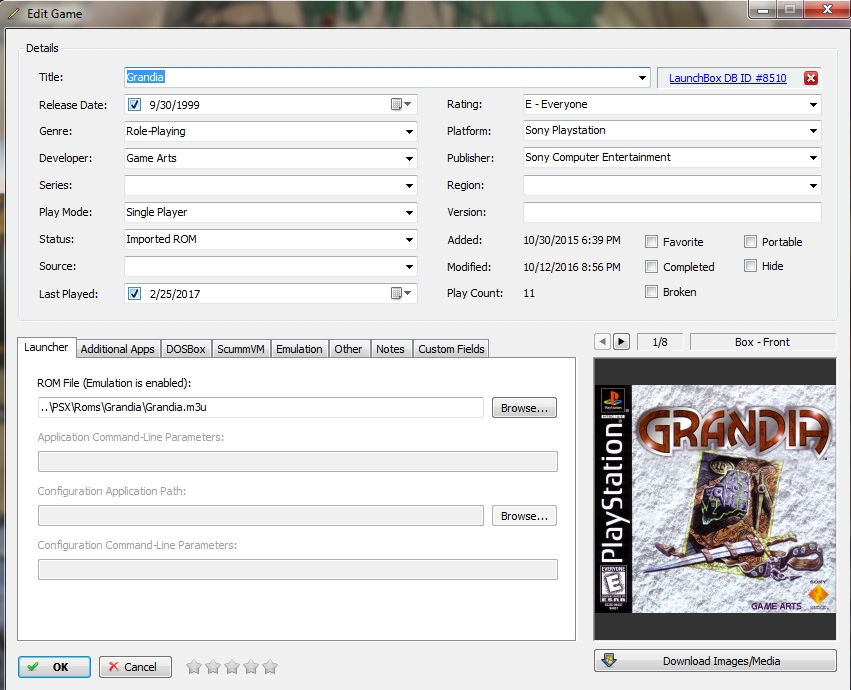
Task: Set rating to three stars
Action: 232,667
